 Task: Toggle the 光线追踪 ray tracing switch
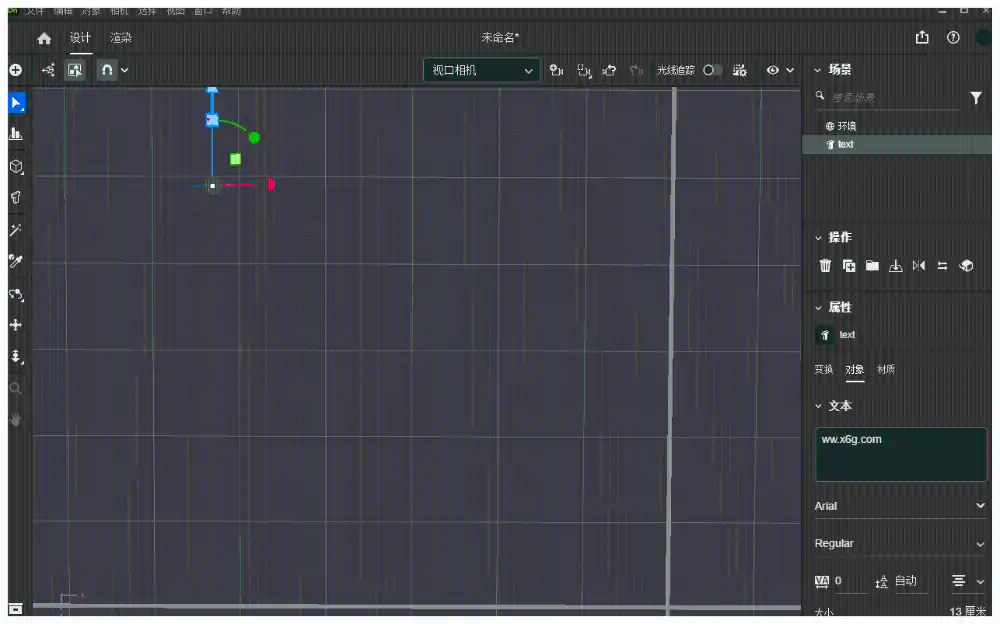click(x=712, y=70)
